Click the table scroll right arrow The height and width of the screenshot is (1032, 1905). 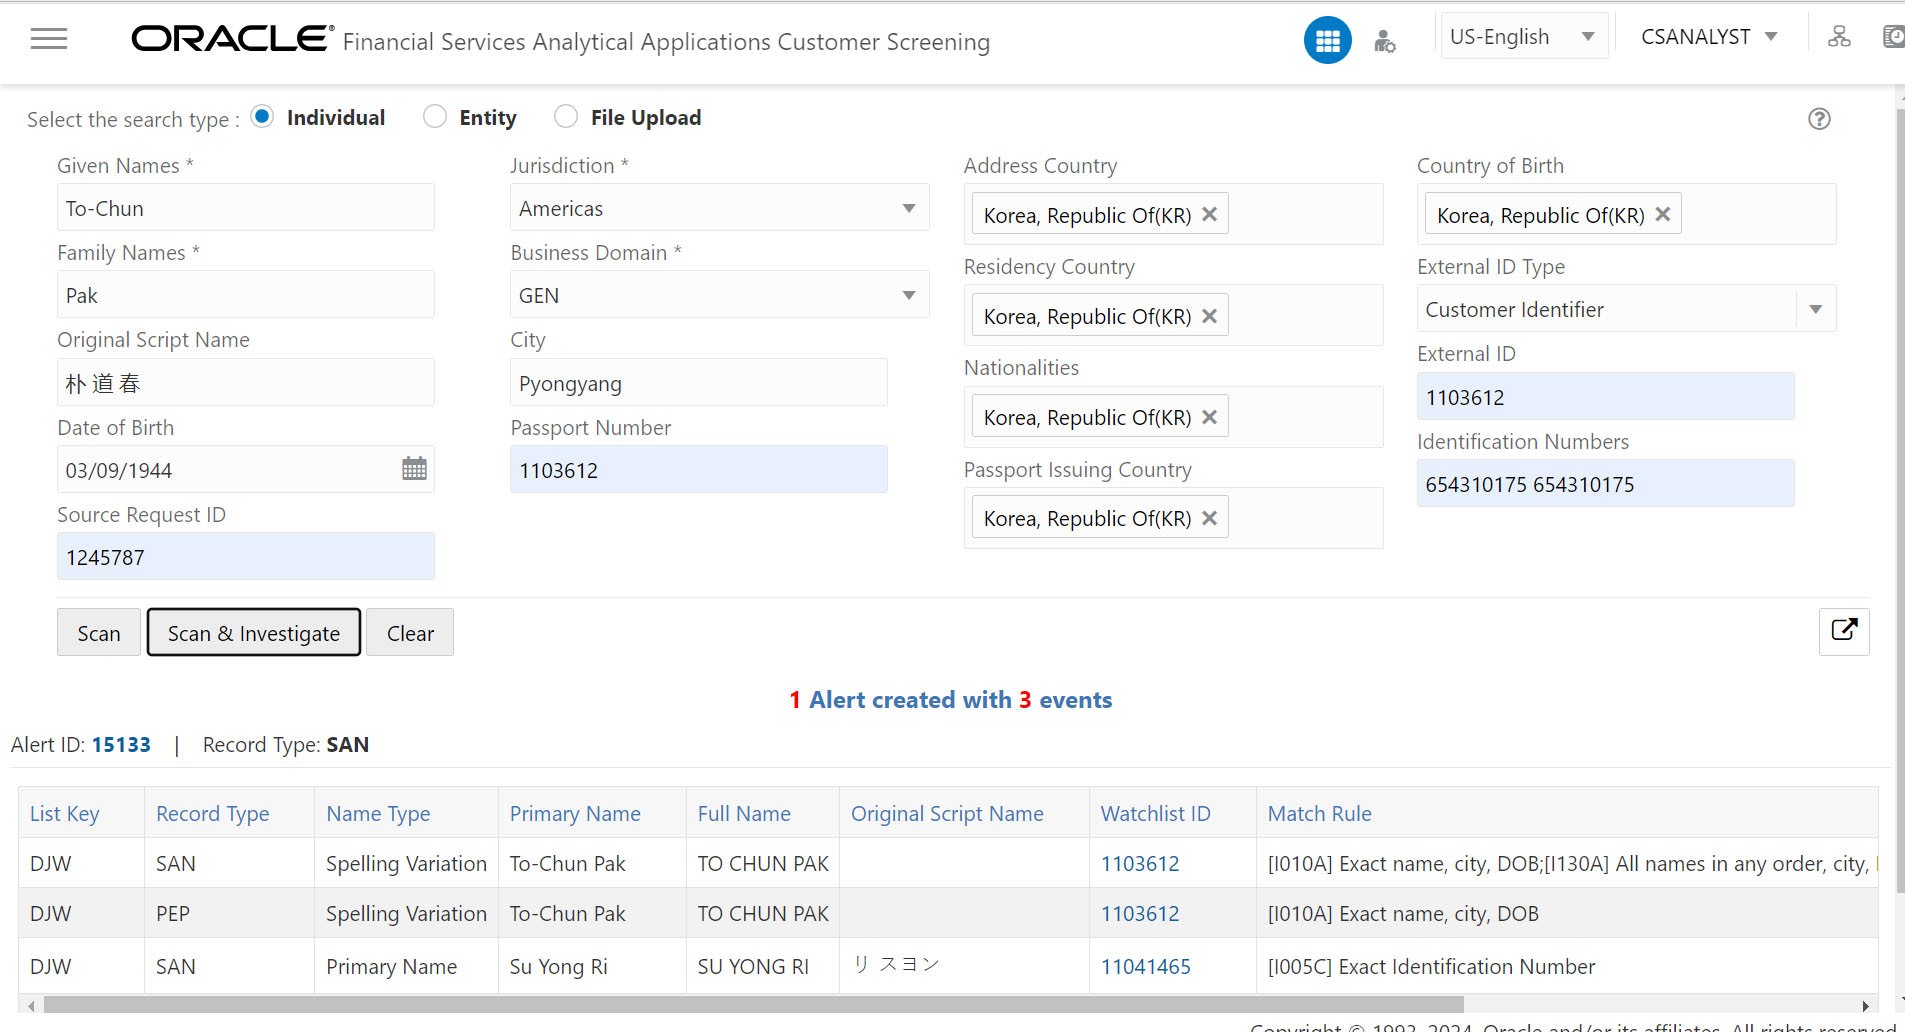(1865, 1006)
